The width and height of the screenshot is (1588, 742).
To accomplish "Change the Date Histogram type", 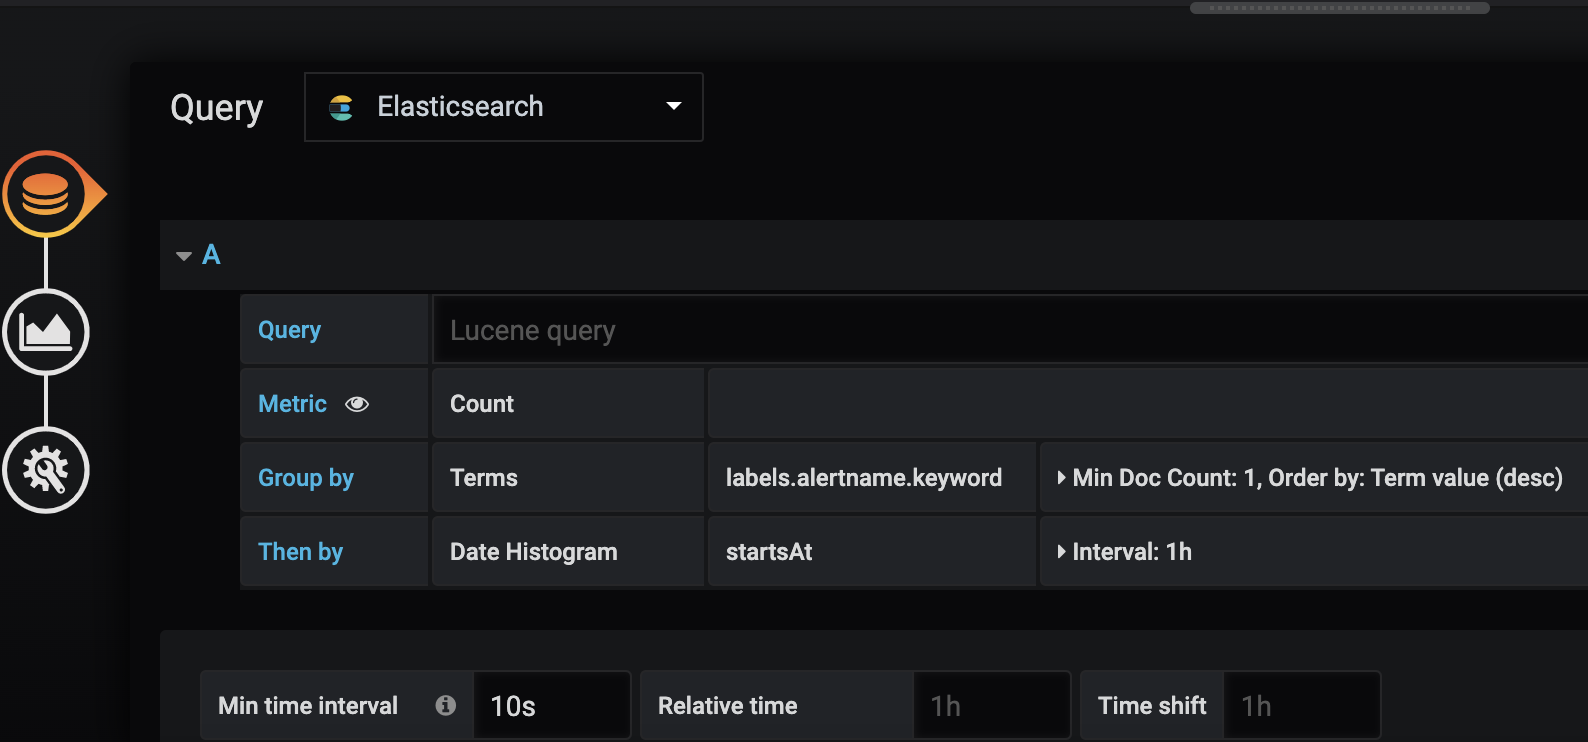I will [x=568, y=552].
